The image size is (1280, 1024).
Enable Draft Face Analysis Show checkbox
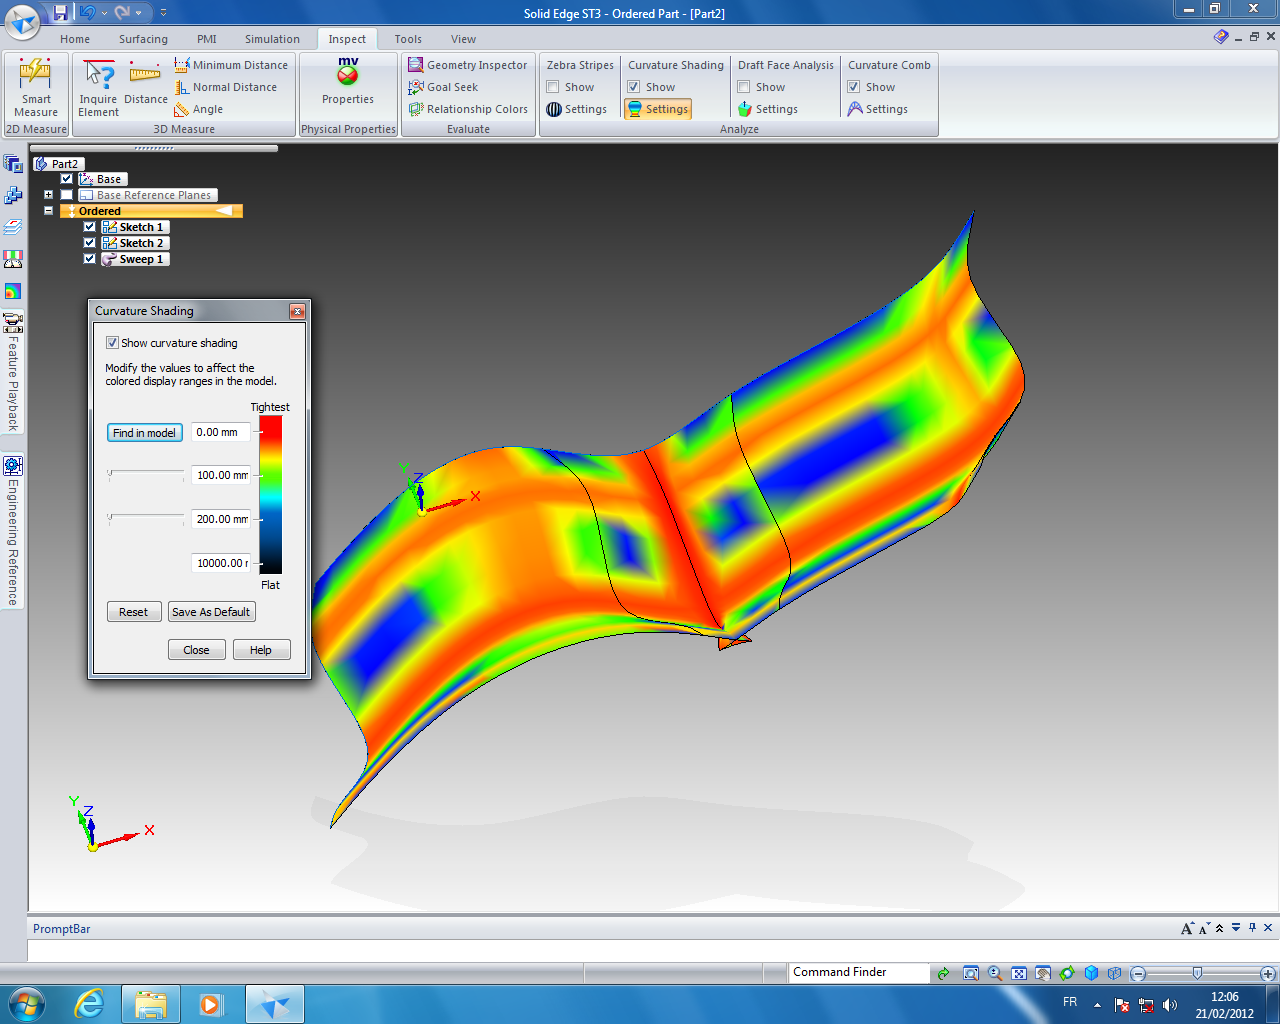[x=744, y=87]
